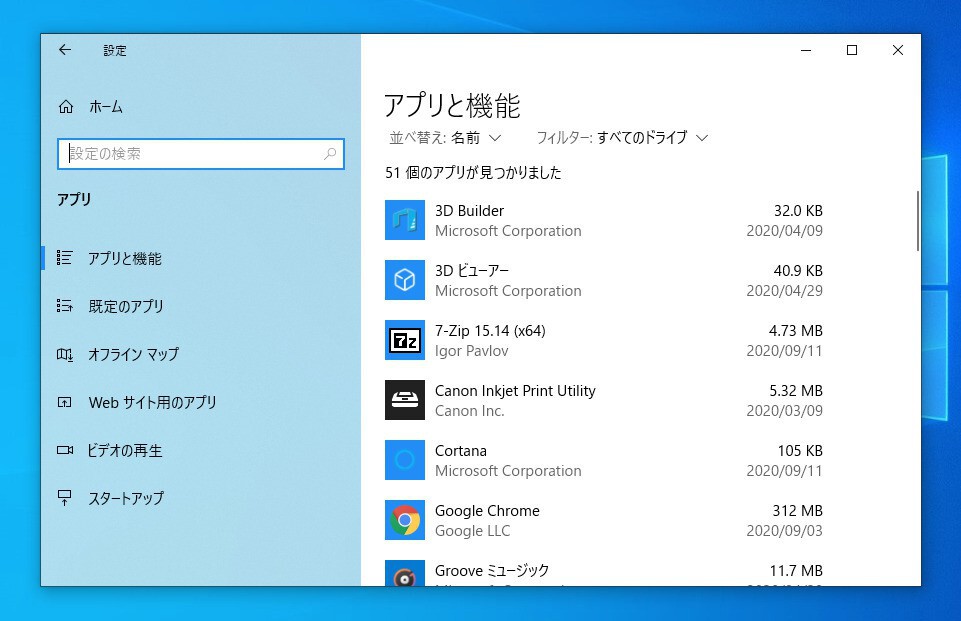The height and width of the screenshot is (621, 961).
Task: Click the Canon Inkjet Print Utility icon
Action: (x=404, y=400)
